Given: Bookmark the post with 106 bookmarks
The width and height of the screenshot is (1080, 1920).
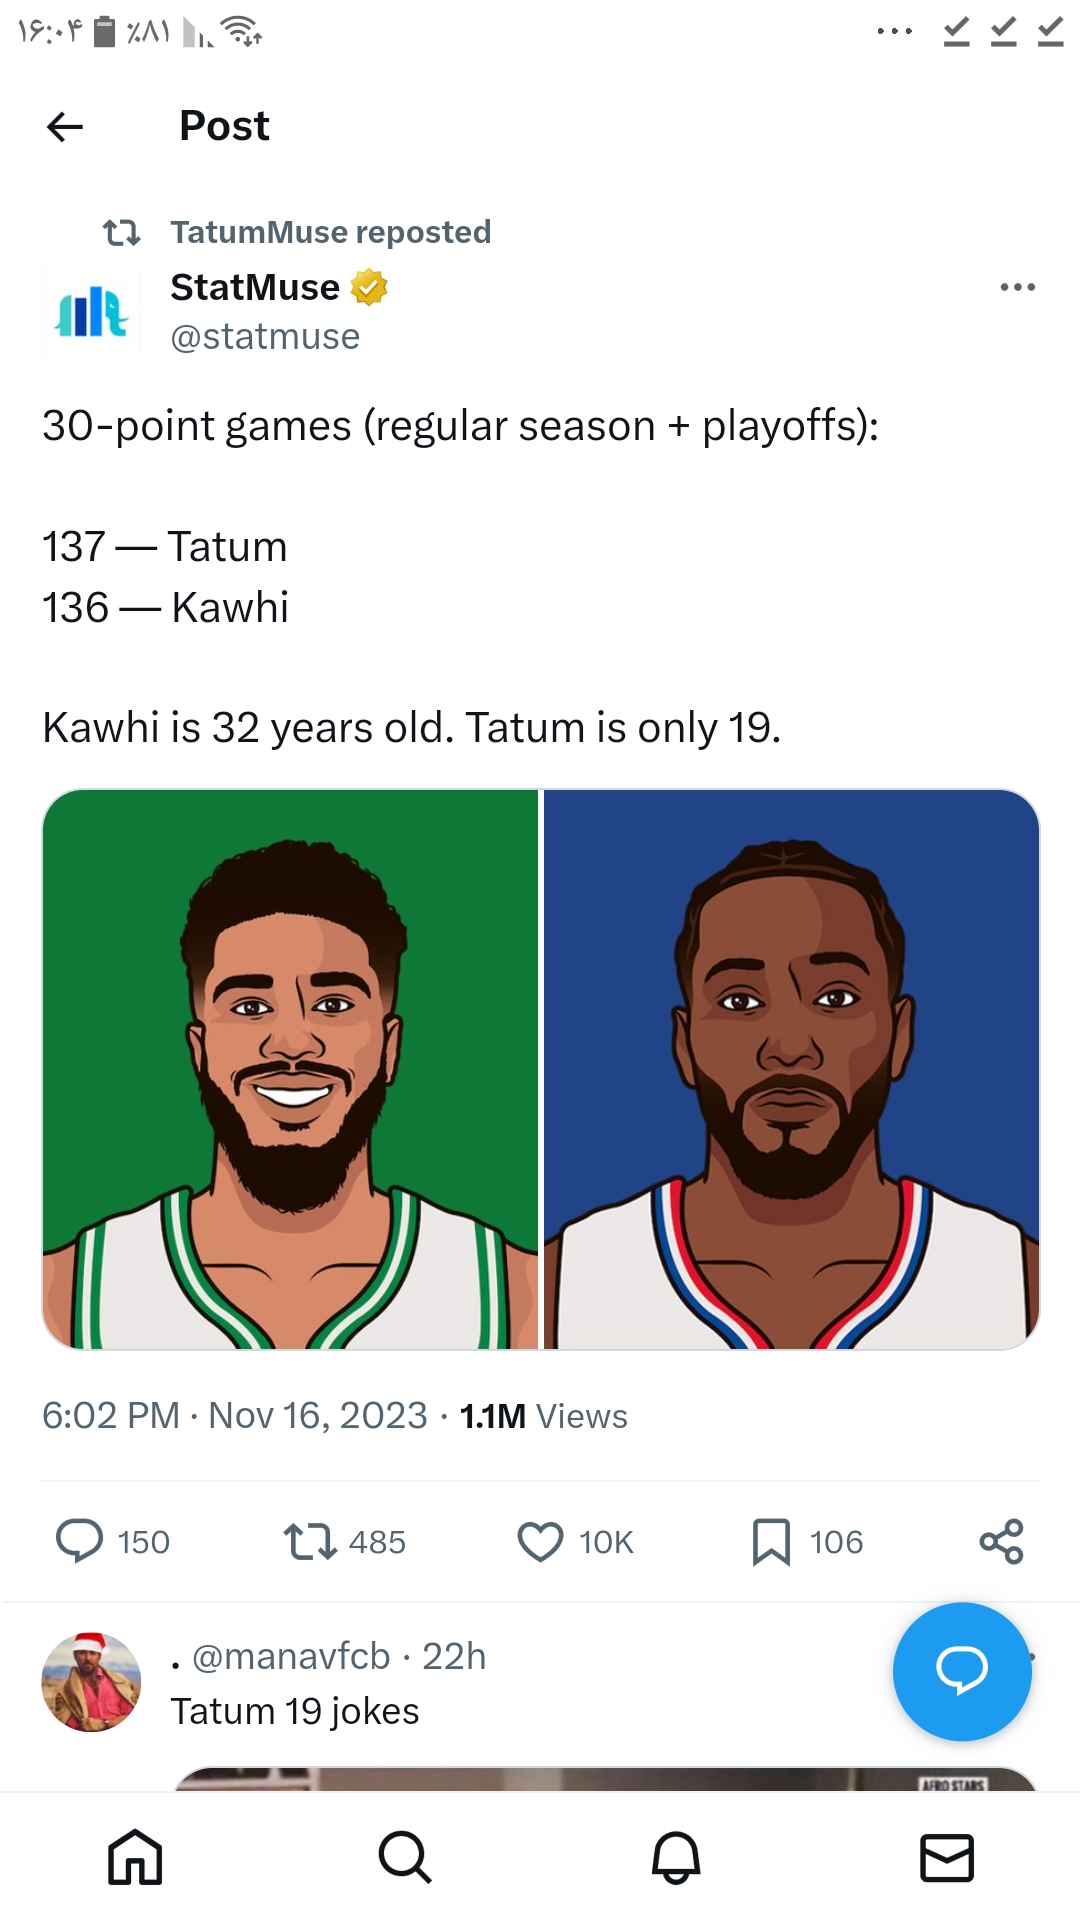Looking at the screenshot, I should 771,1541.
